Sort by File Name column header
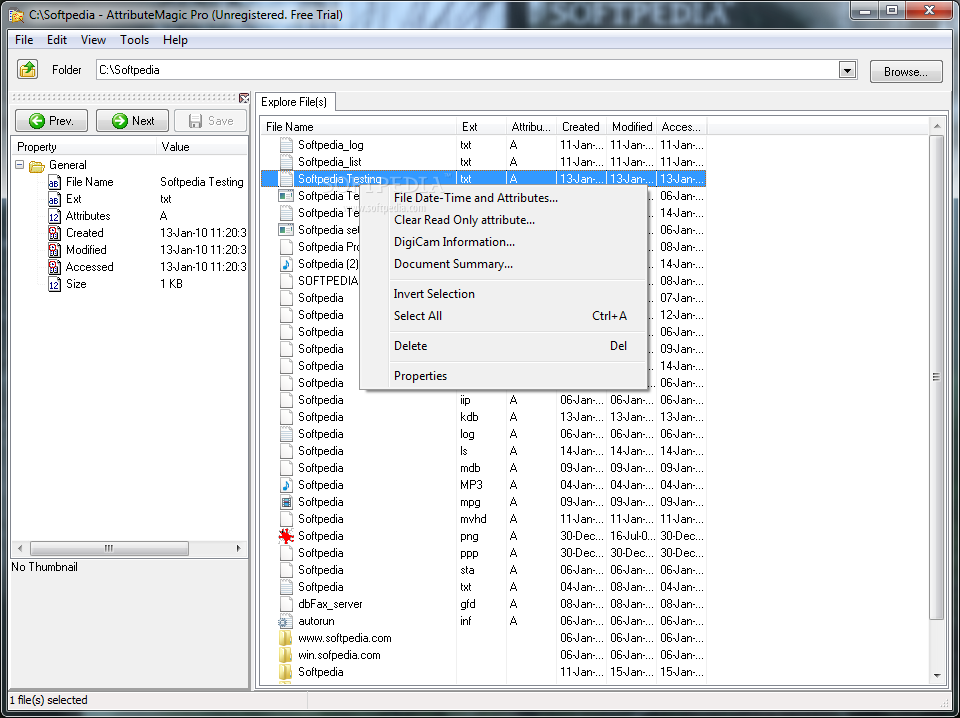 click(358, 127)
